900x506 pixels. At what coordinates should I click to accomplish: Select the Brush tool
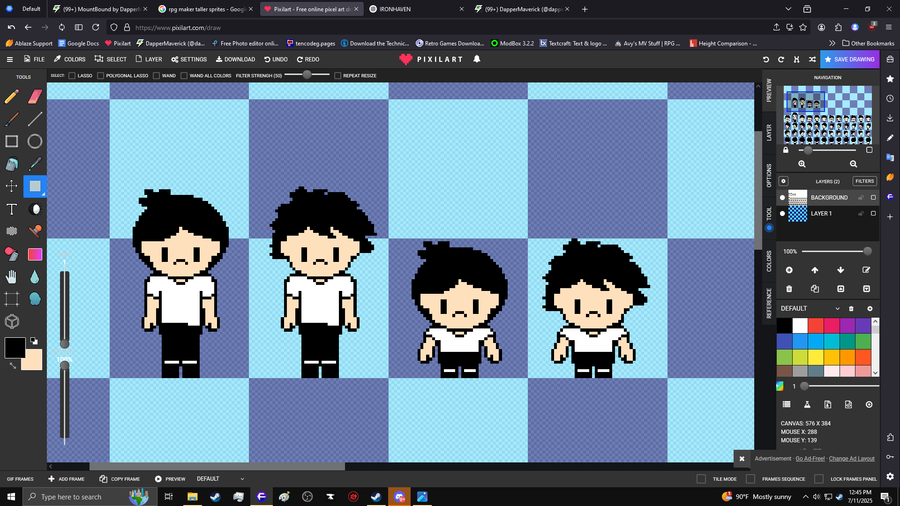11,119
